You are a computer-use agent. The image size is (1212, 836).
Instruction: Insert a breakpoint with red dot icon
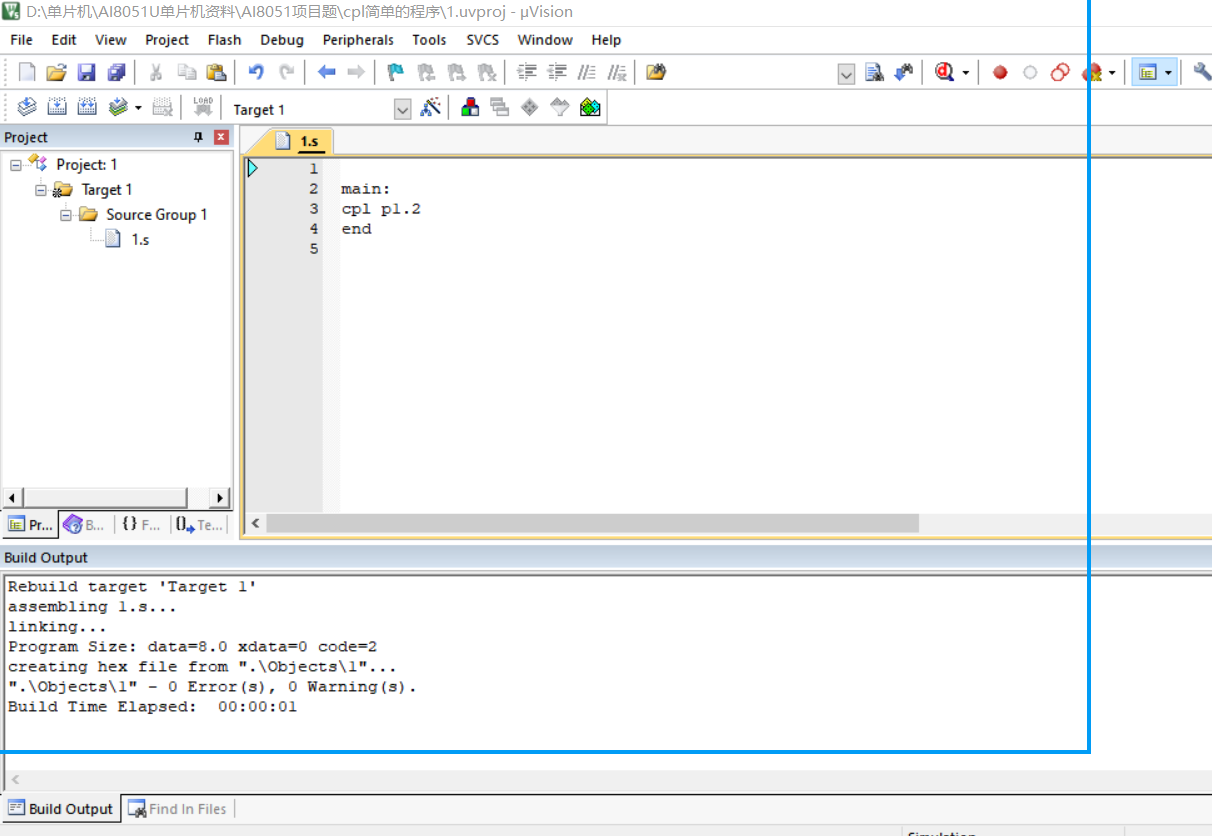[1000, 72]
